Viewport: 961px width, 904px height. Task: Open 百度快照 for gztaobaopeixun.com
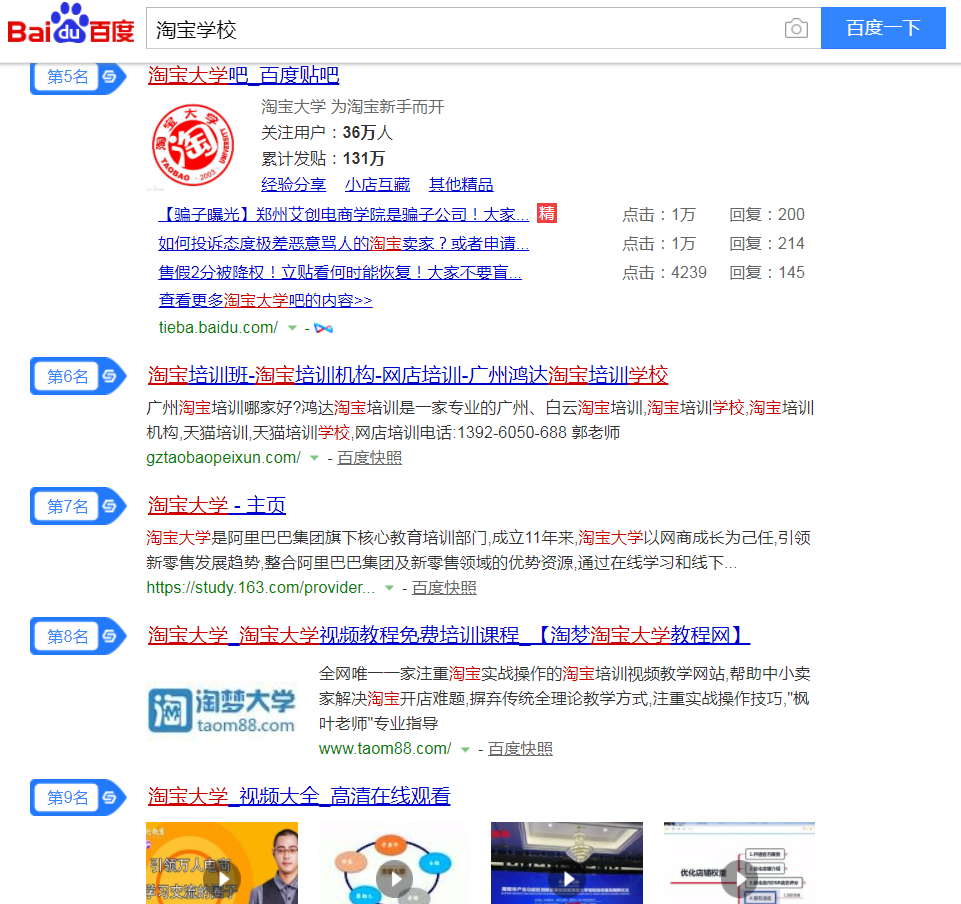370,458
